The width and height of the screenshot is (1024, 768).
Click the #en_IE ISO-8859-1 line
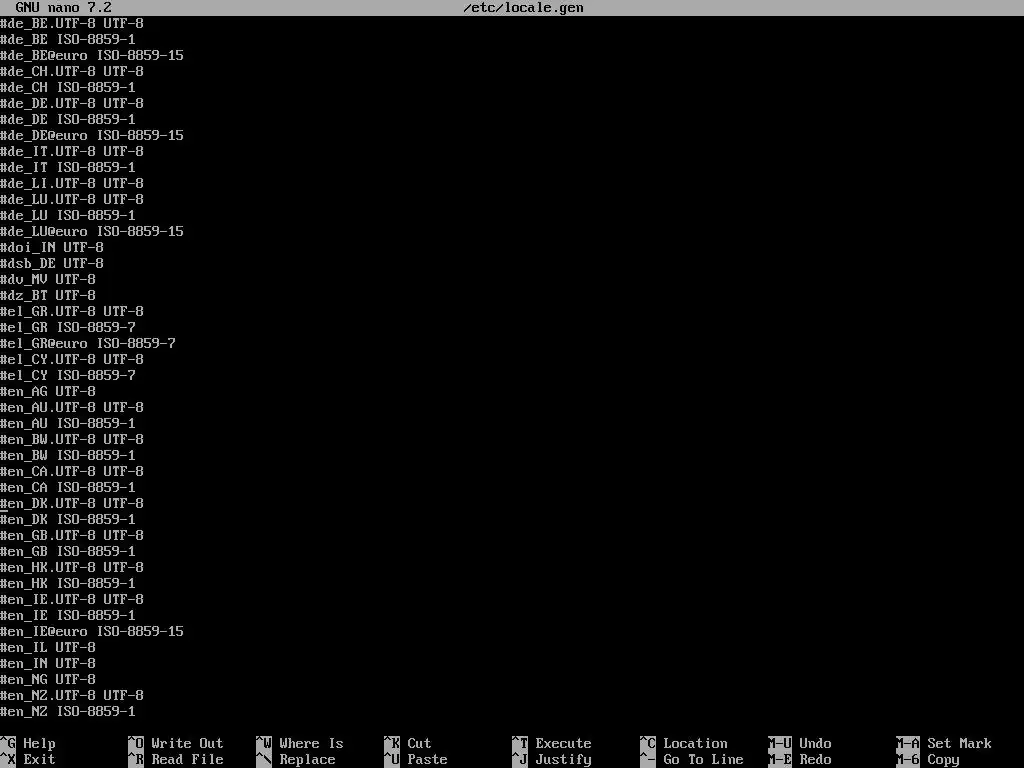[x=68, y=615]
